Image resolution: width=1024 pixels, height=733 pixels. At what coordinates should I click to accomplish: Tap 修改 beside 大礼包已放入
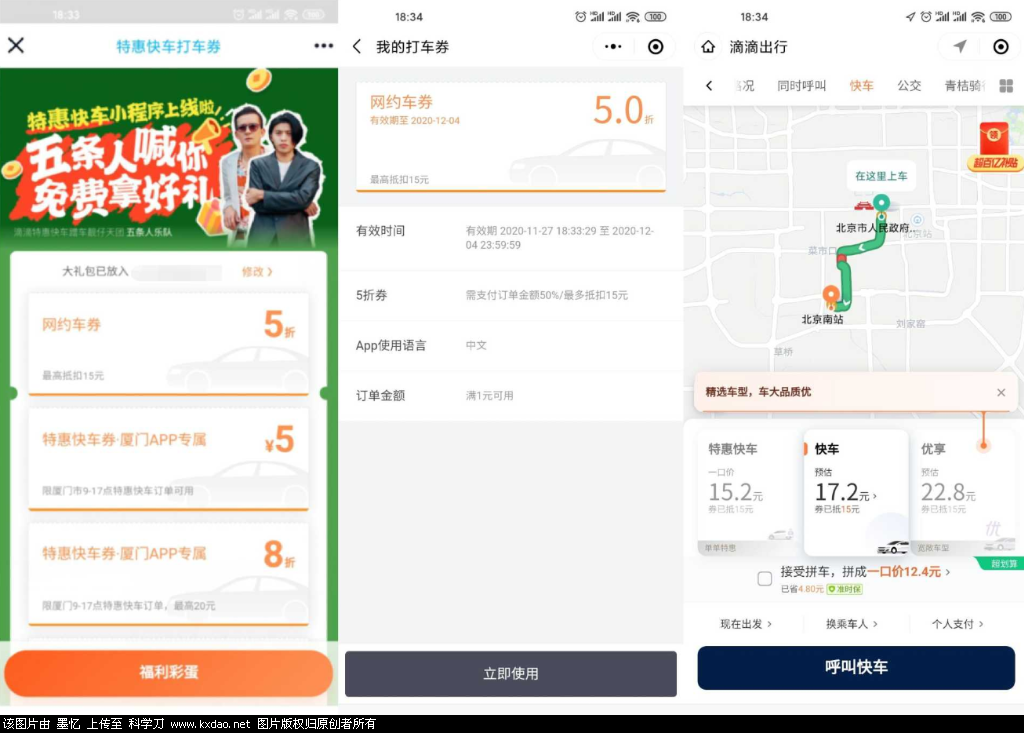tap(257, 271)
